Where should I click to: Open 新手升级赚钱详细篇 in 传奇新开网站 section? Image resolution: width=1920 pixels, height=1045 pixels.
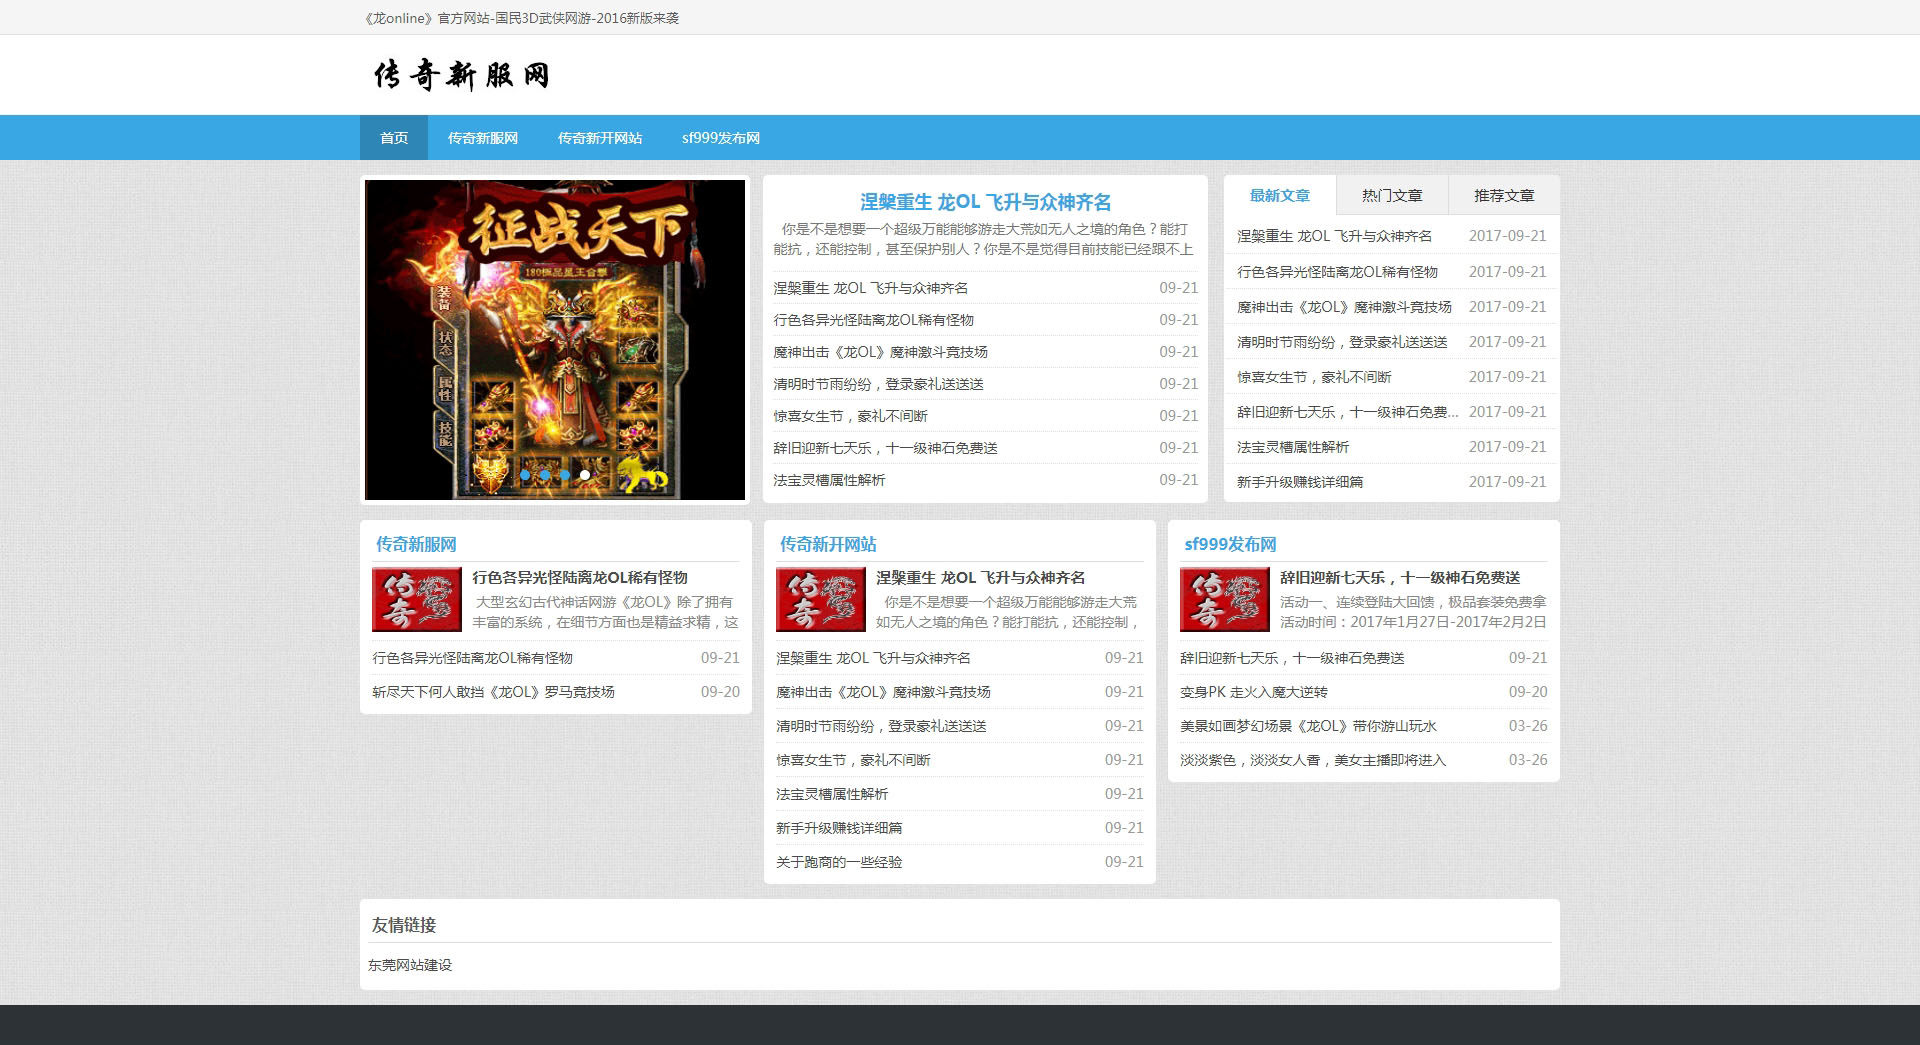839,828
